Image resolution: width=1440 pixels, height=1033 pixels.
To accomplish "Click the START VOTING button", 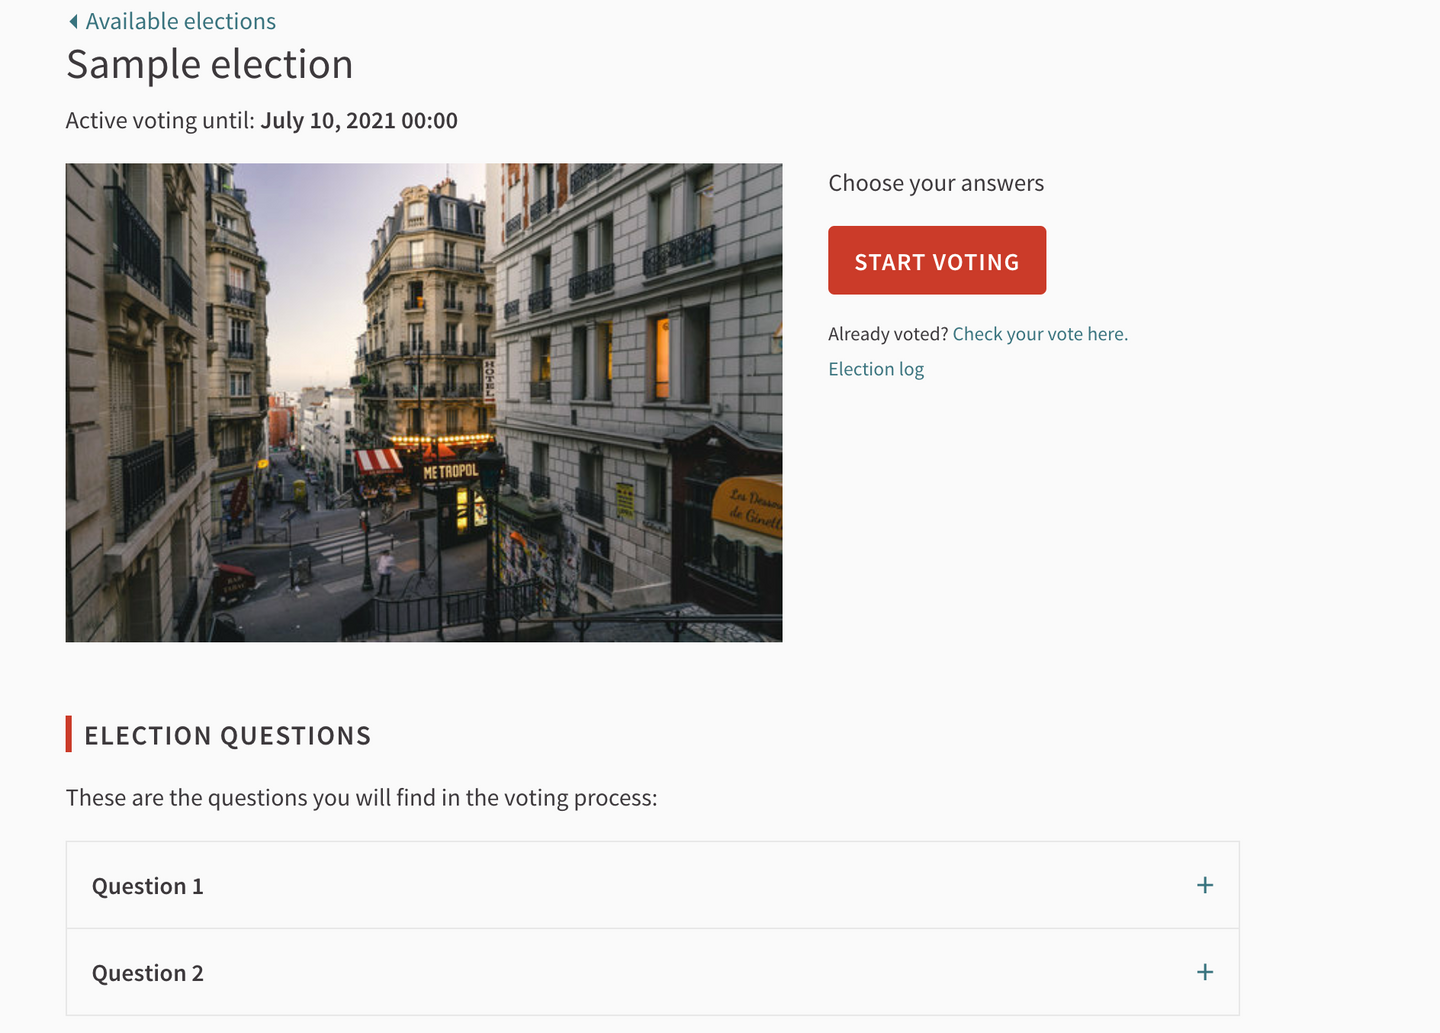I will pos(937,260).
